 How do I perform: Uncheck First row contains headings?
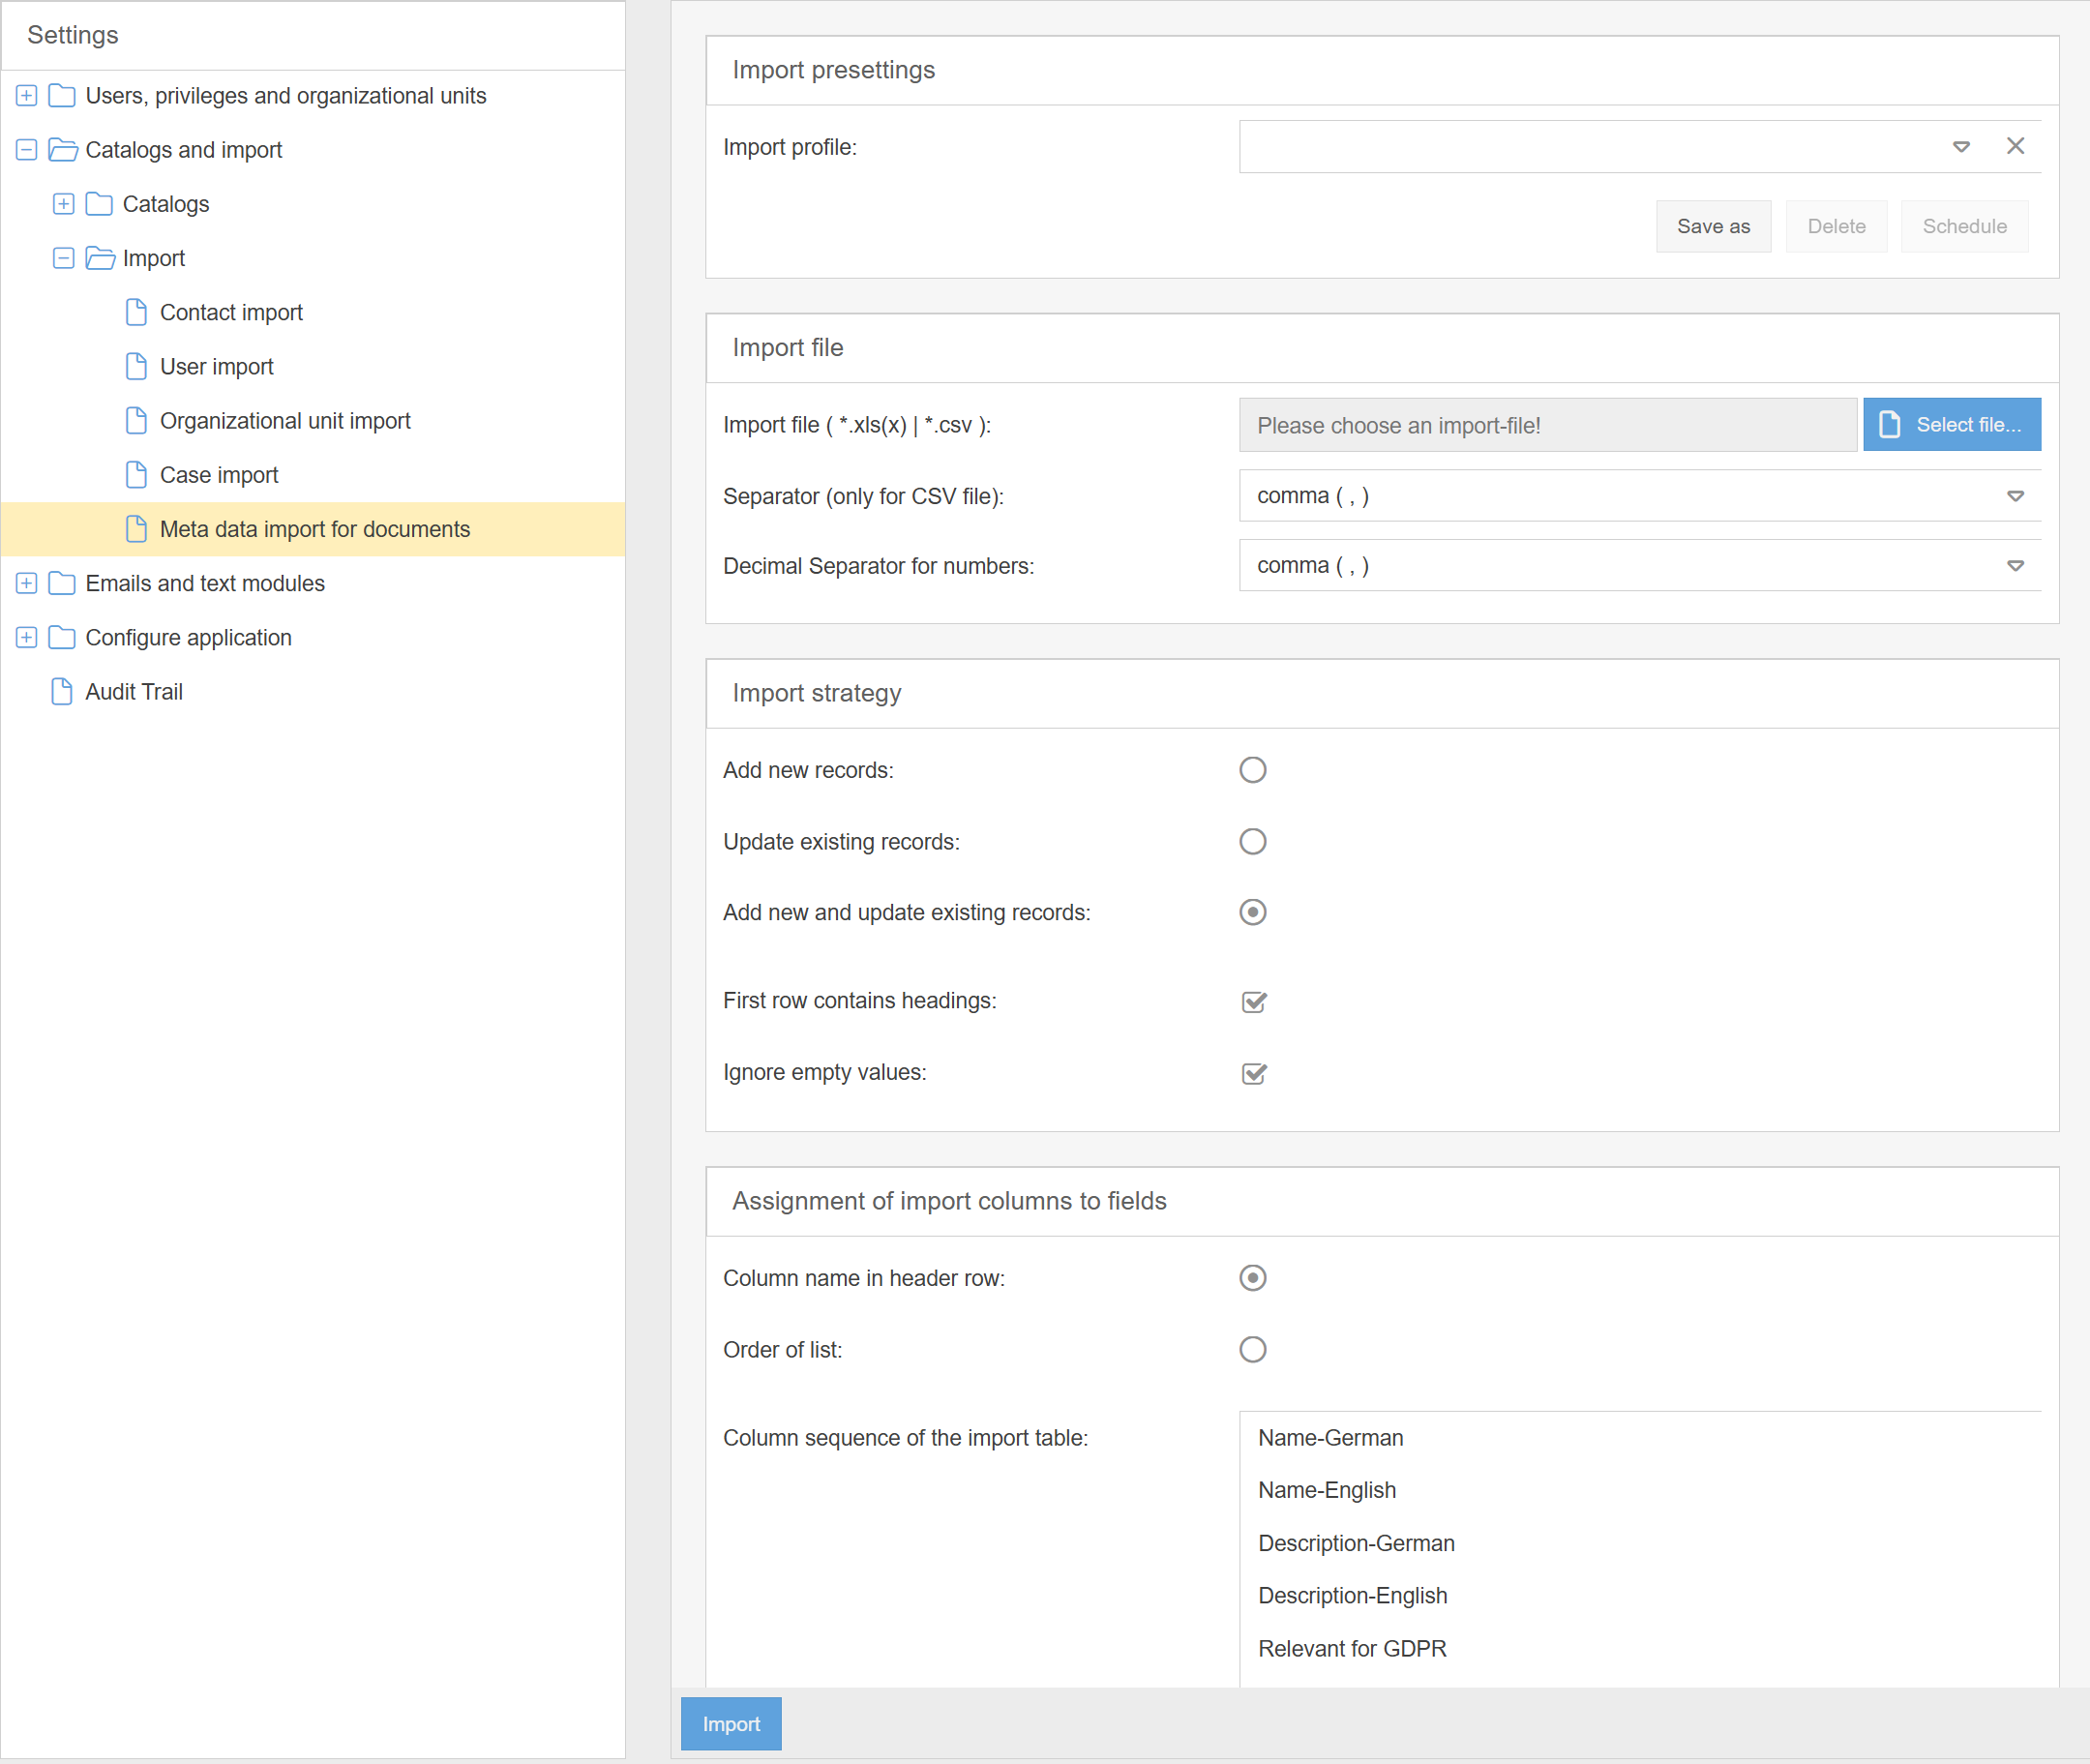click(1253, 1001)
